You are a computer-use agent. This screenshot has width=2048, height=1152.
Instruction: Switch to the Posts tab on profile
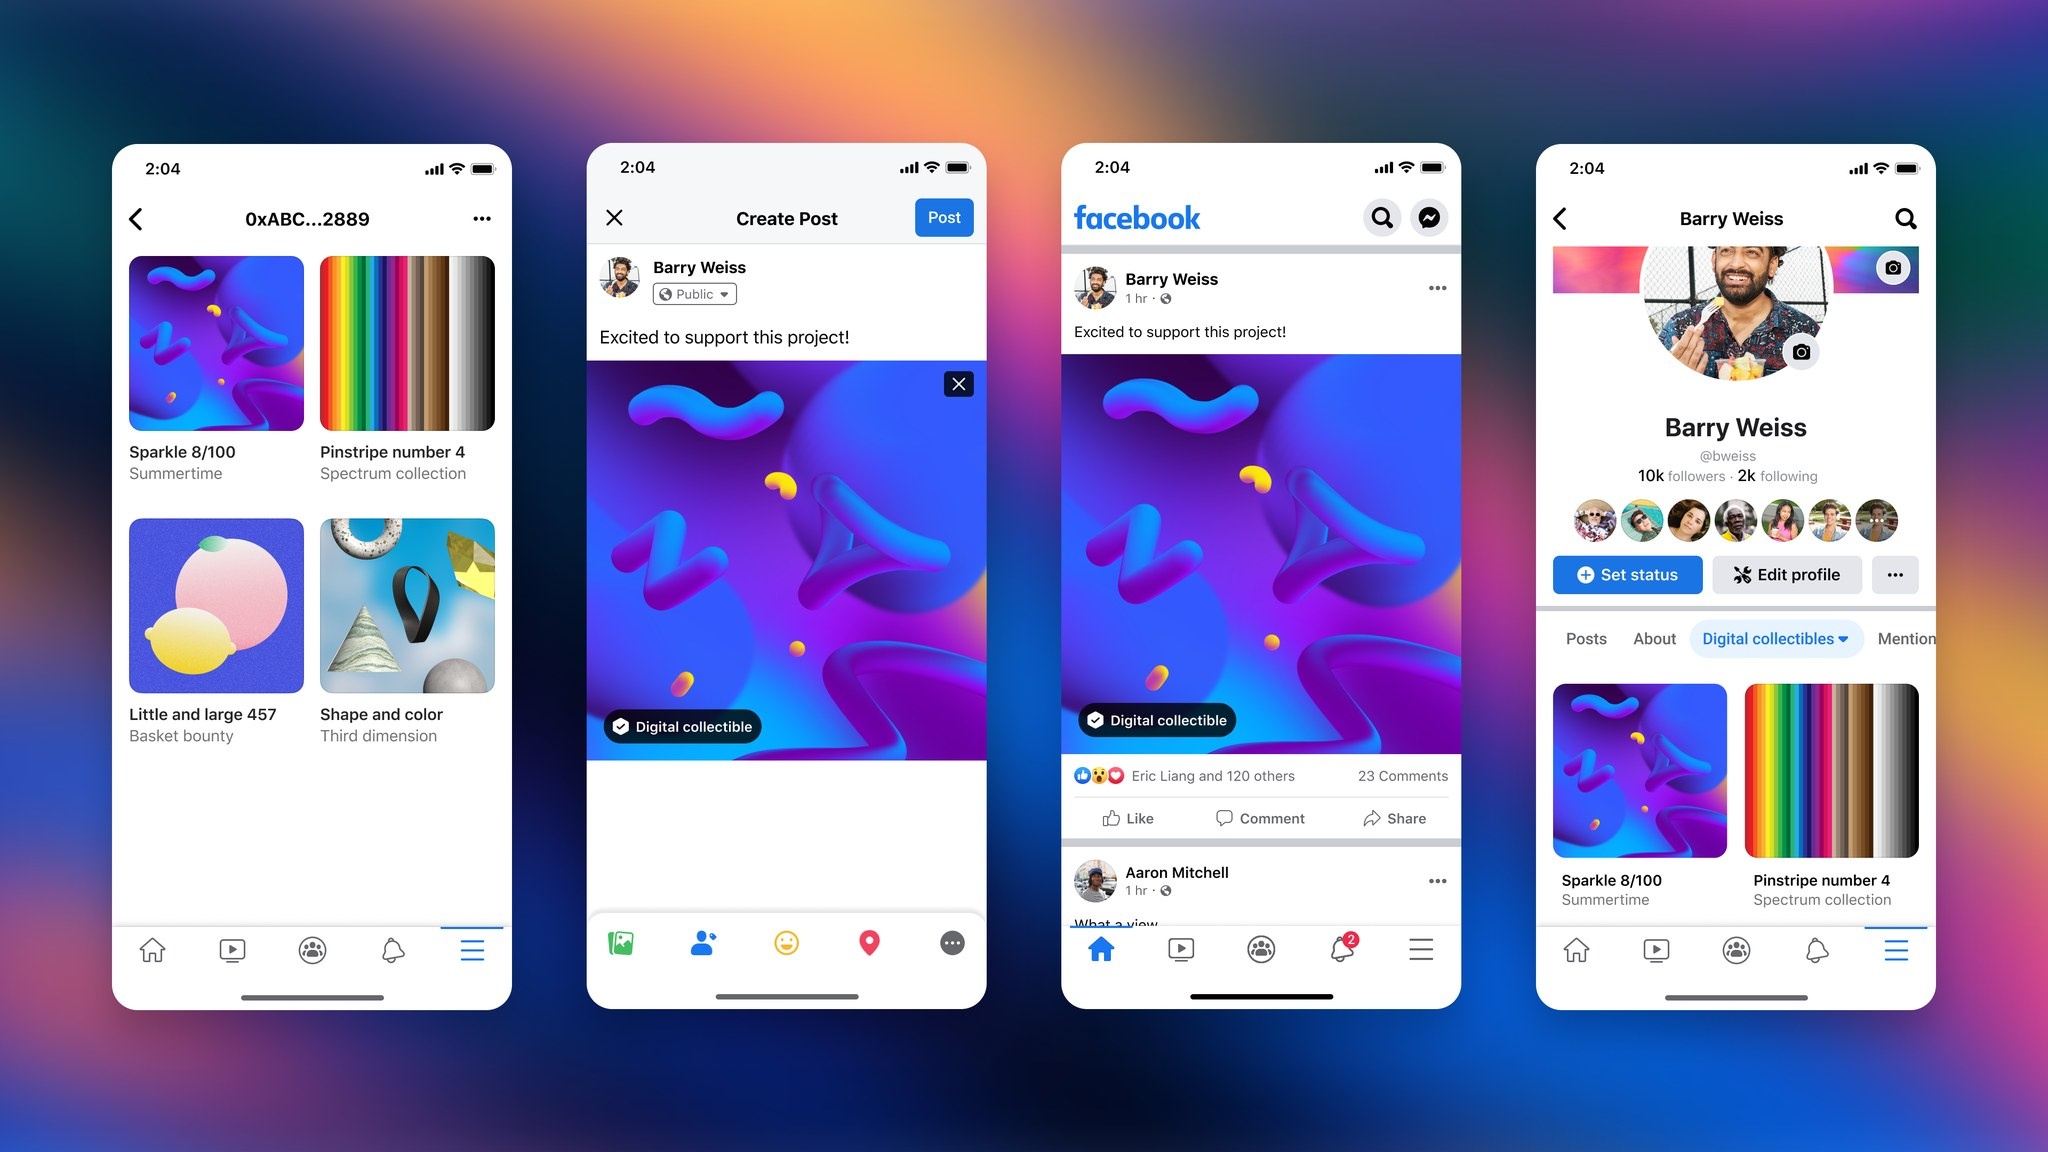(x=1587, y=639)
